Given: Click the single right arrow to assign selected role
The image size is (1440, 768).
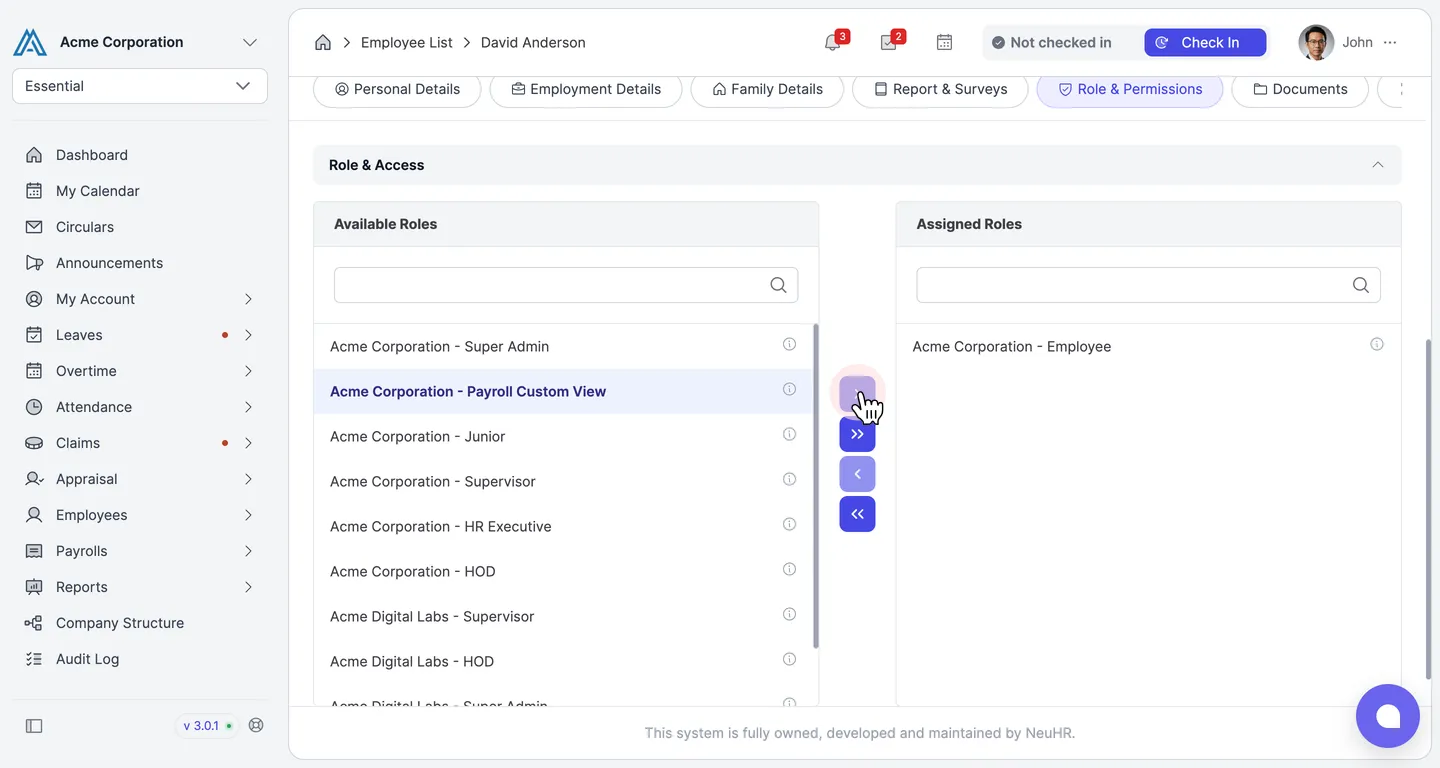Looking at the screenshot, I should point(857,394).
